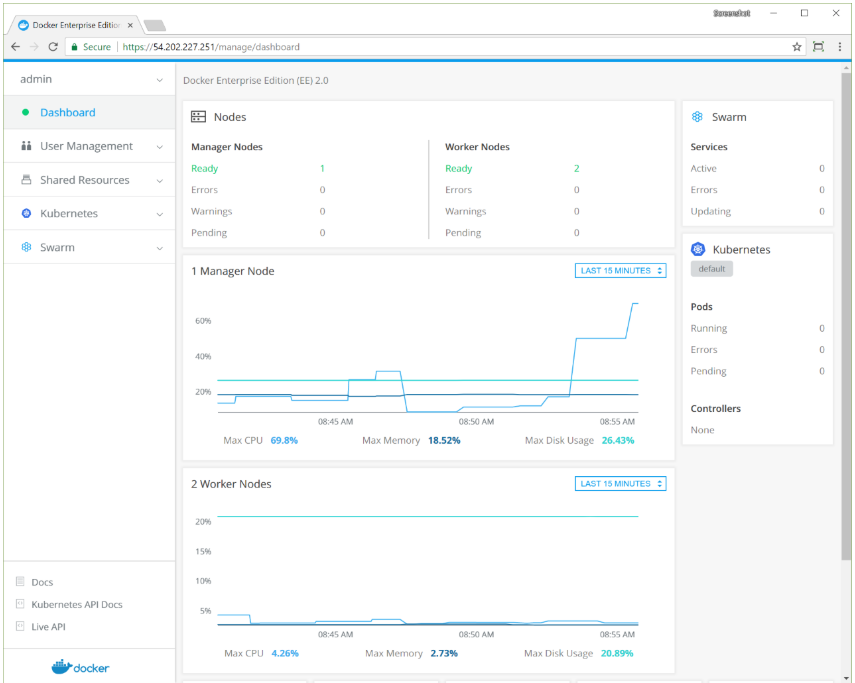Click the Swarm icon in left sidebar
The height and width of the screenshot is (683, 855).
point(27,247)
